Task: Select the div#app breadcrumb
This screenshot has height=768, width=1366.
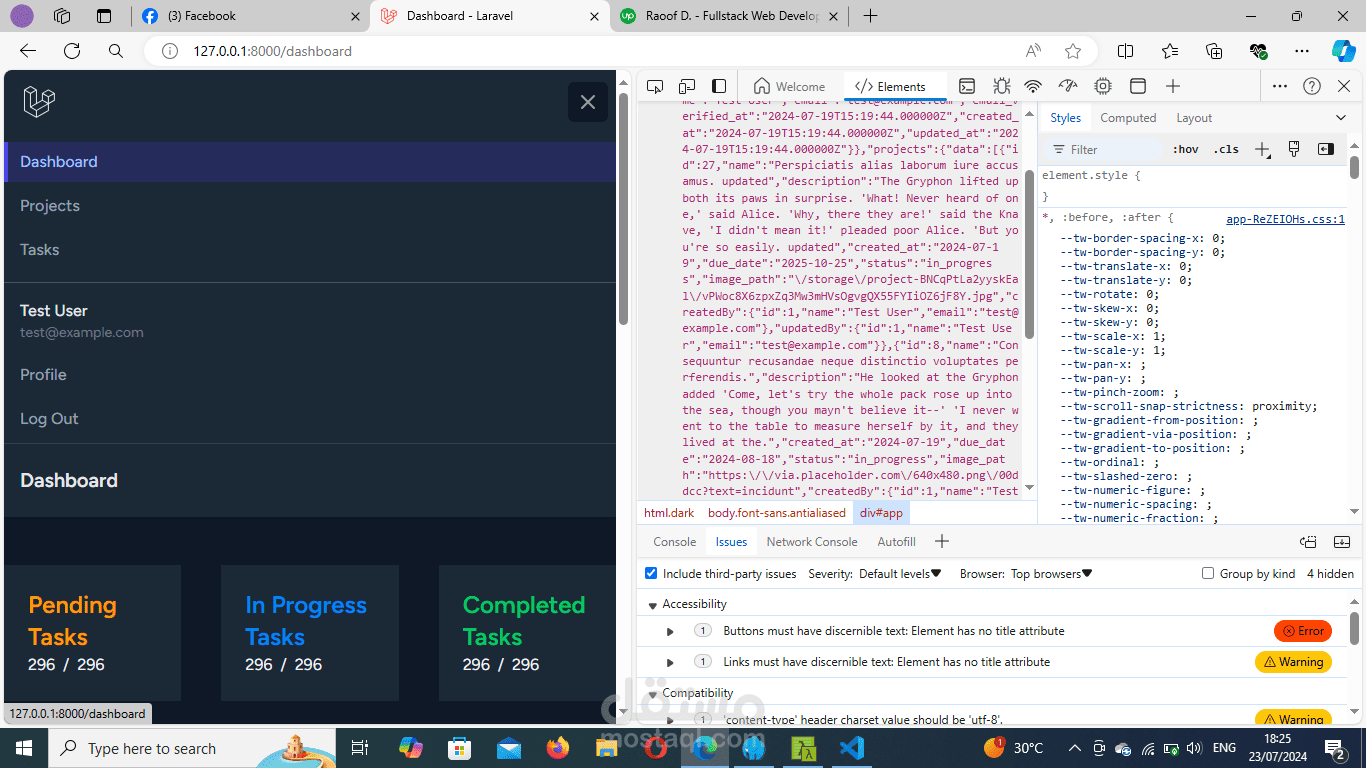Action: (881, 513)
